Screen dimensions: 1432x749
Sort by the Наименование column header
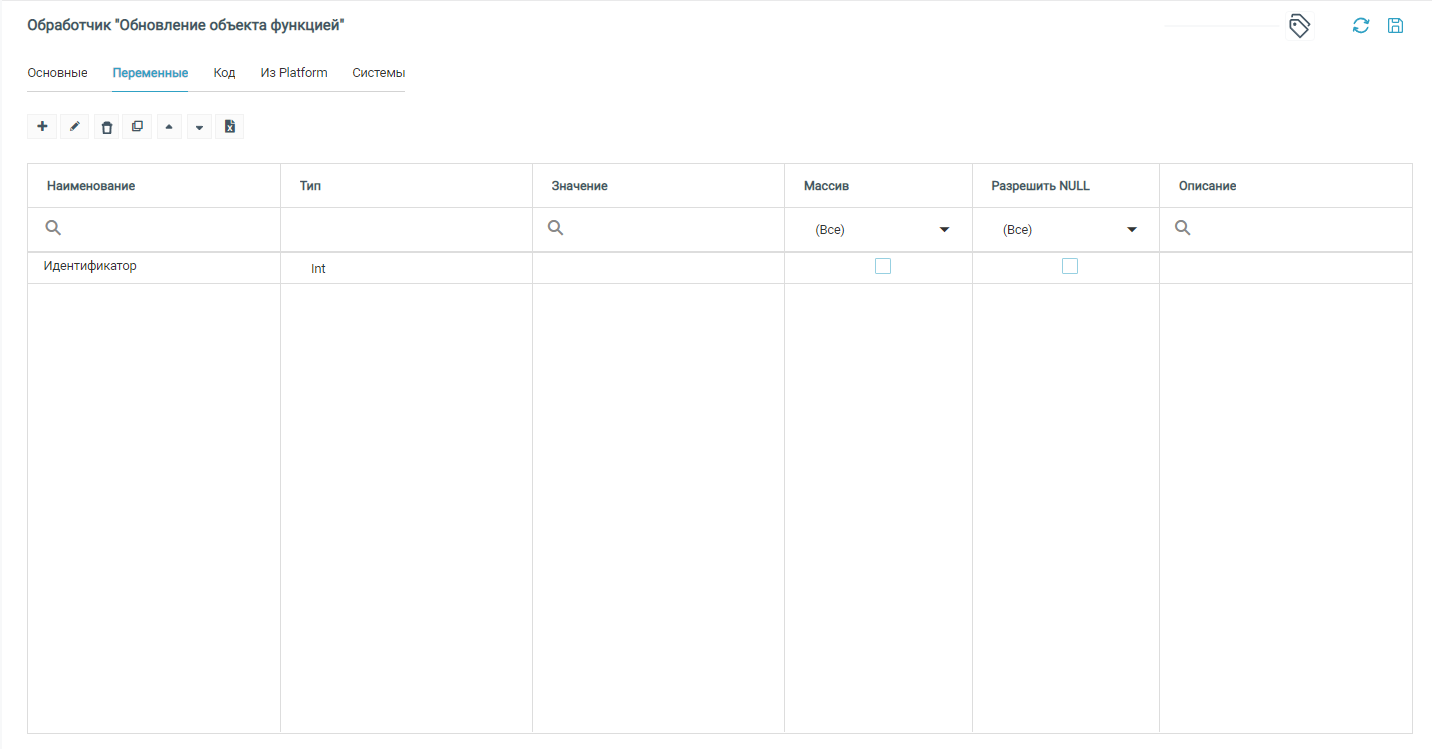pos(91,186)
